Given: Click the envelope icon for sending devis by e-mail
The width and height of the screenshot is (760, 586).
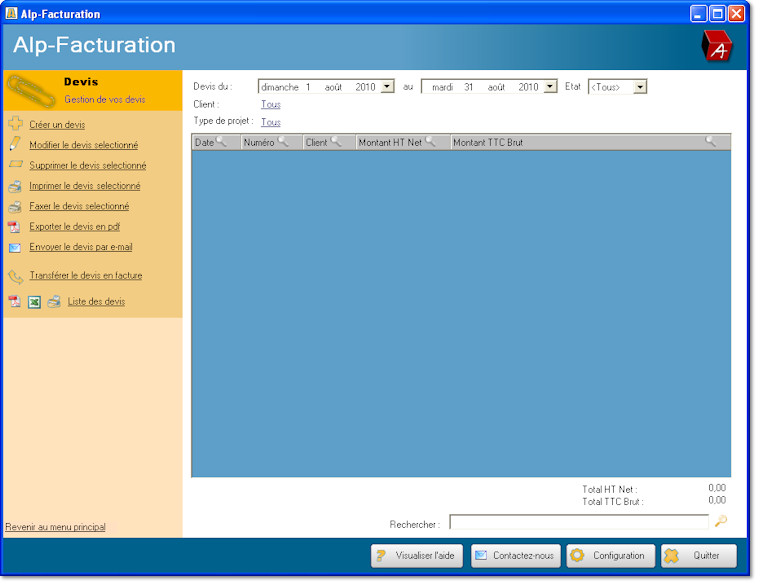Looking at the screenshot, I should tap(15, 247).
